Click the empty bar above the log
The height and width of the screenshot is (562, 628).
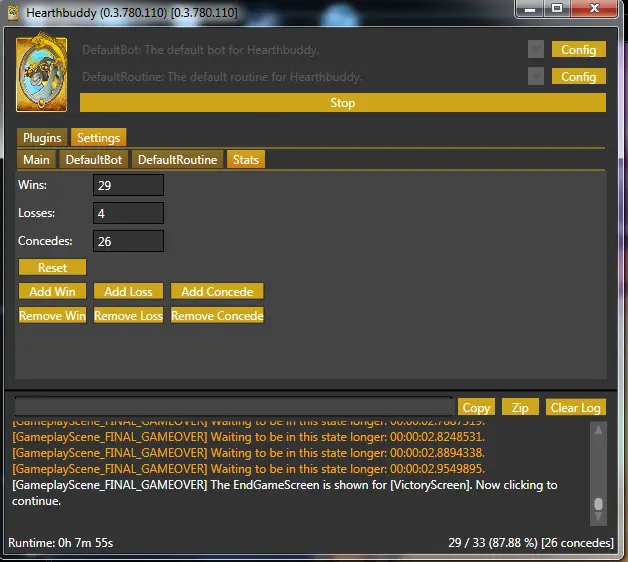pos(233,407)
